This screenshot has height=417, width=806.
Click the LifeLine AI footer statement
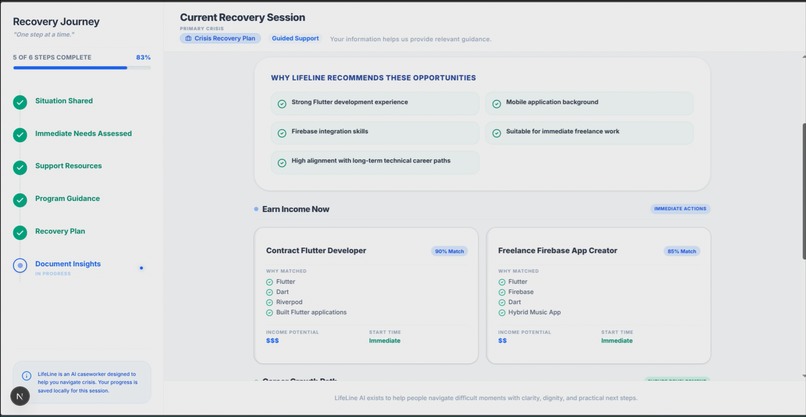[486, 398]
